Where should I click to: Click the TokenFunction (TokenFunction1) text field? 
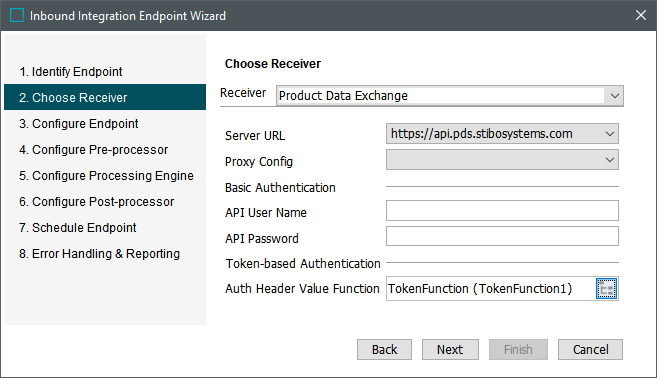tap(490, 289)
